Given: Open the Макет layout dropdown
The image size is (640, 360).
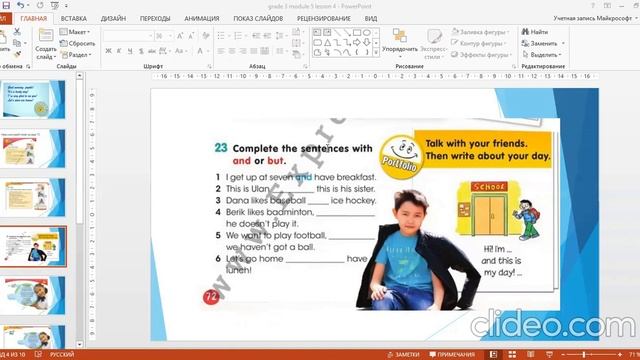Looking at the screenshot, I should pos(75,32).
